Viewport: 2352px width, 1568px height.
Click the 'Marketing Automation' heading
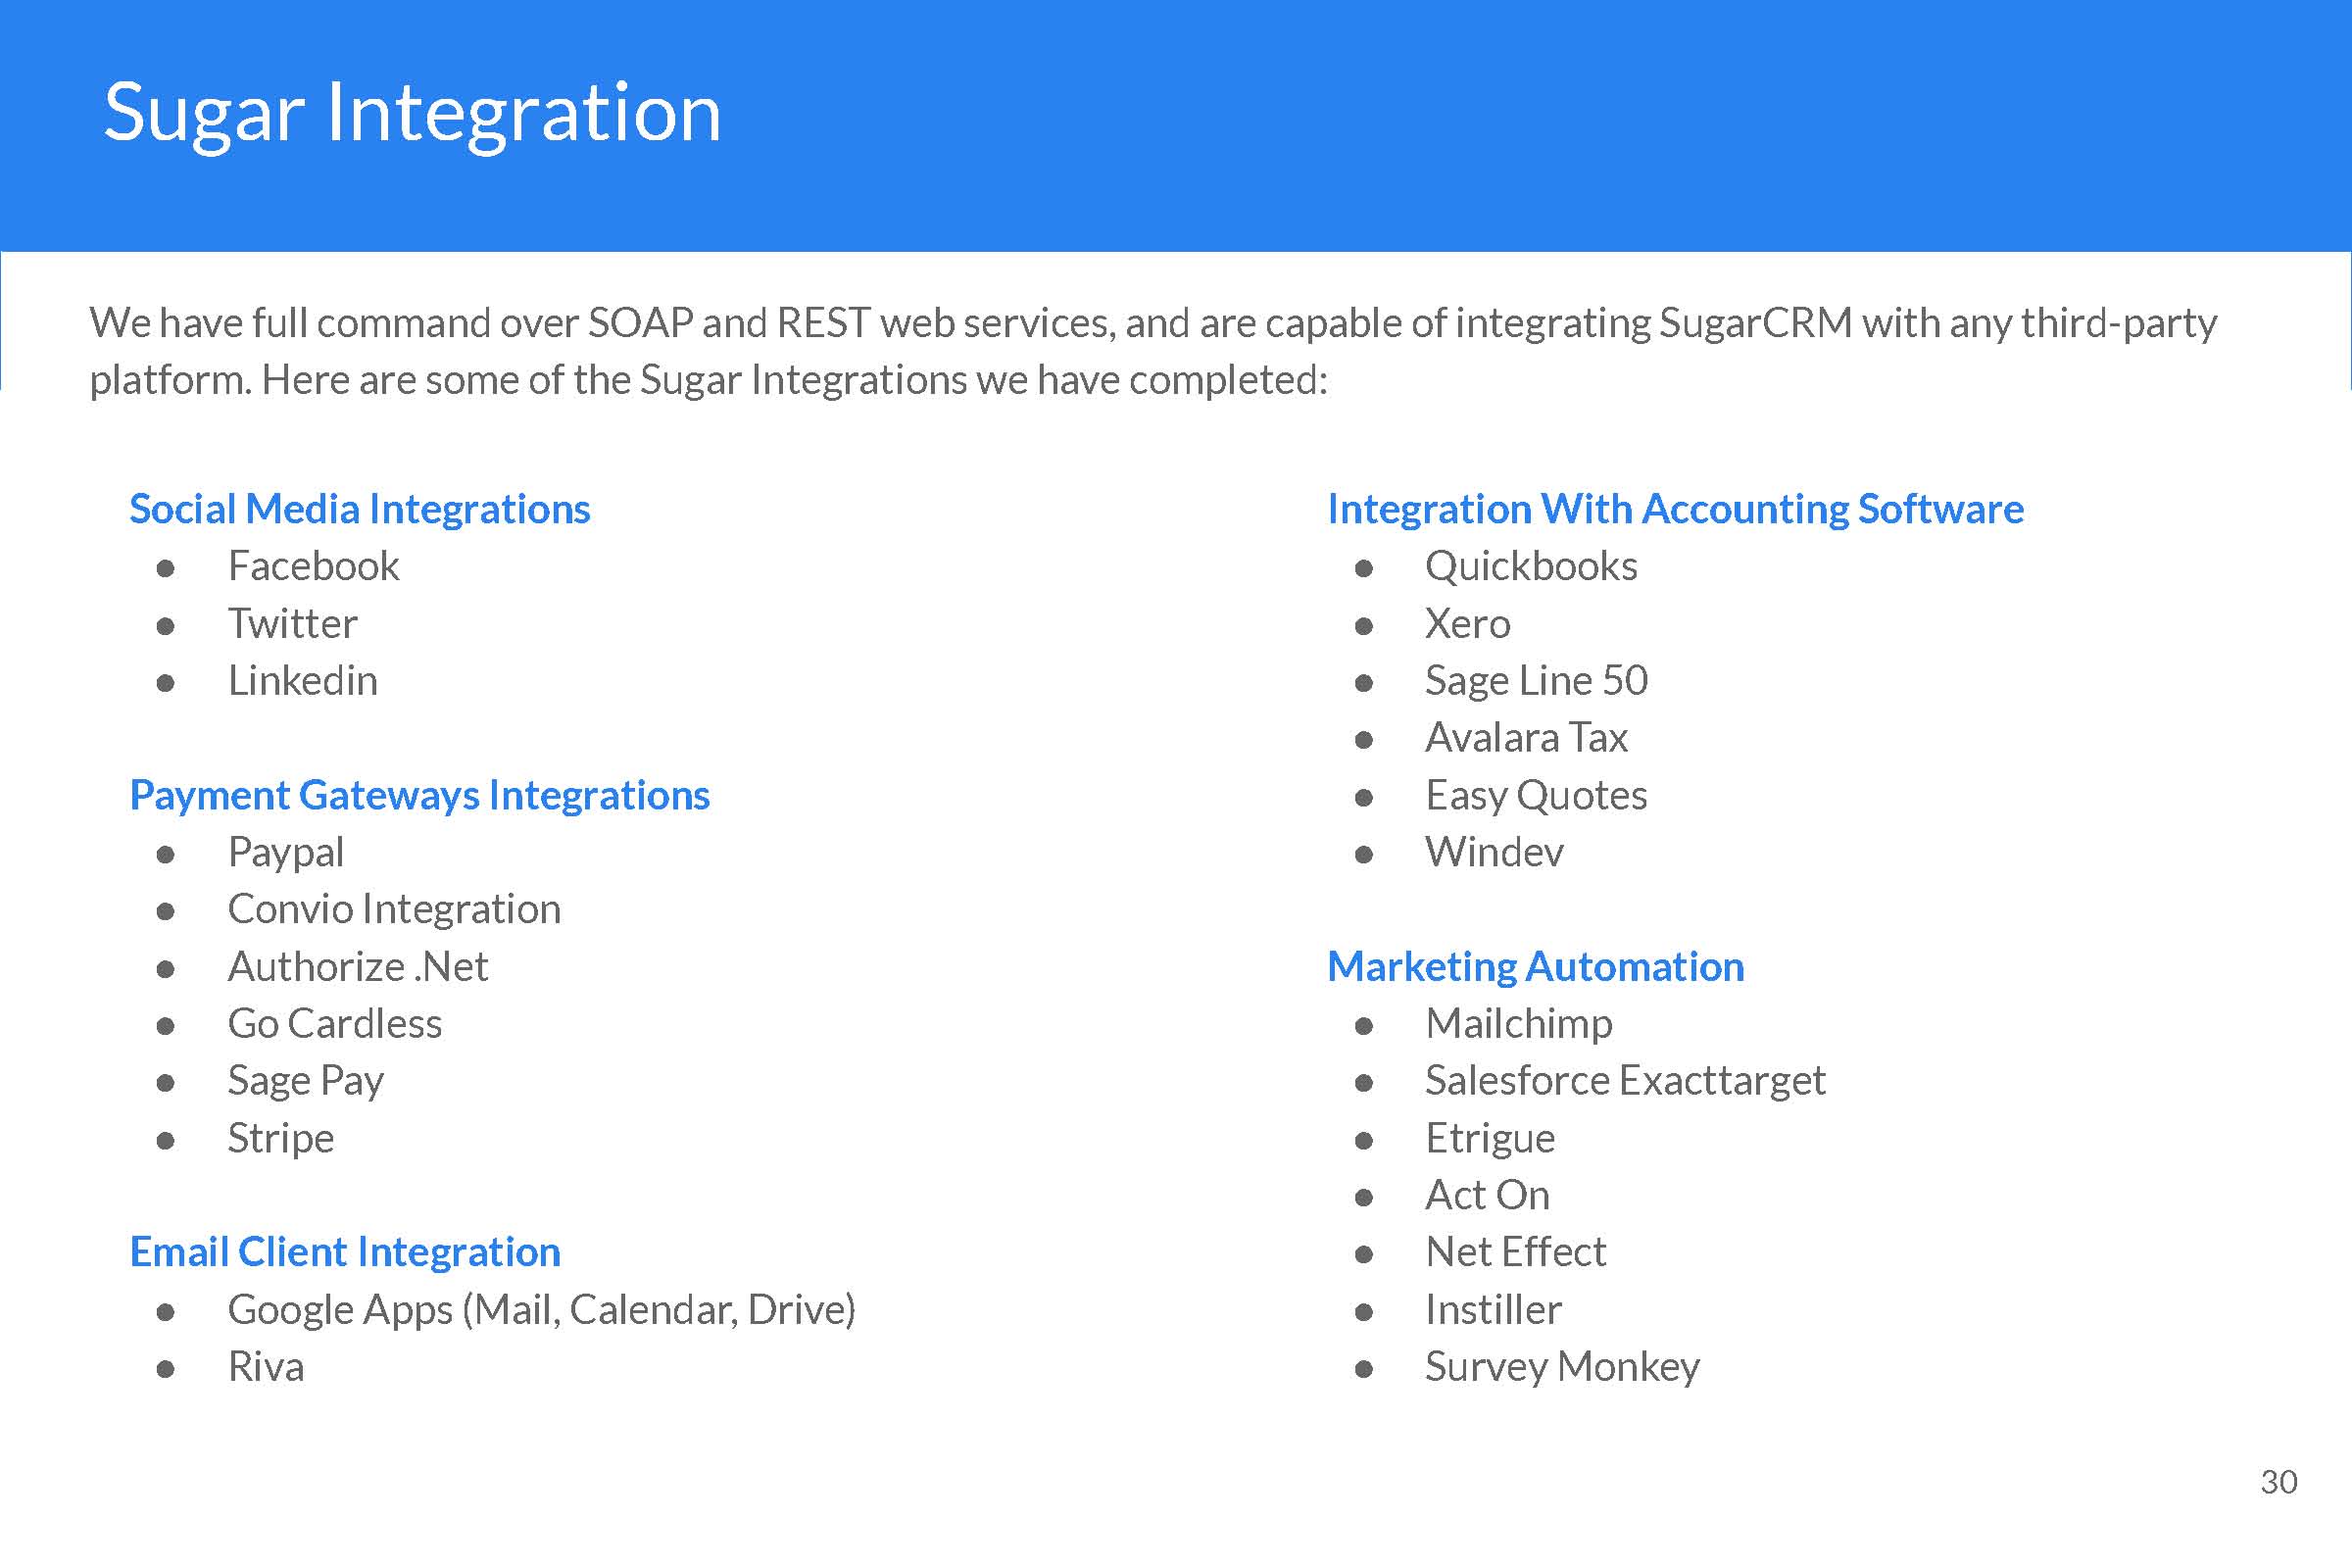(1535, 967)
